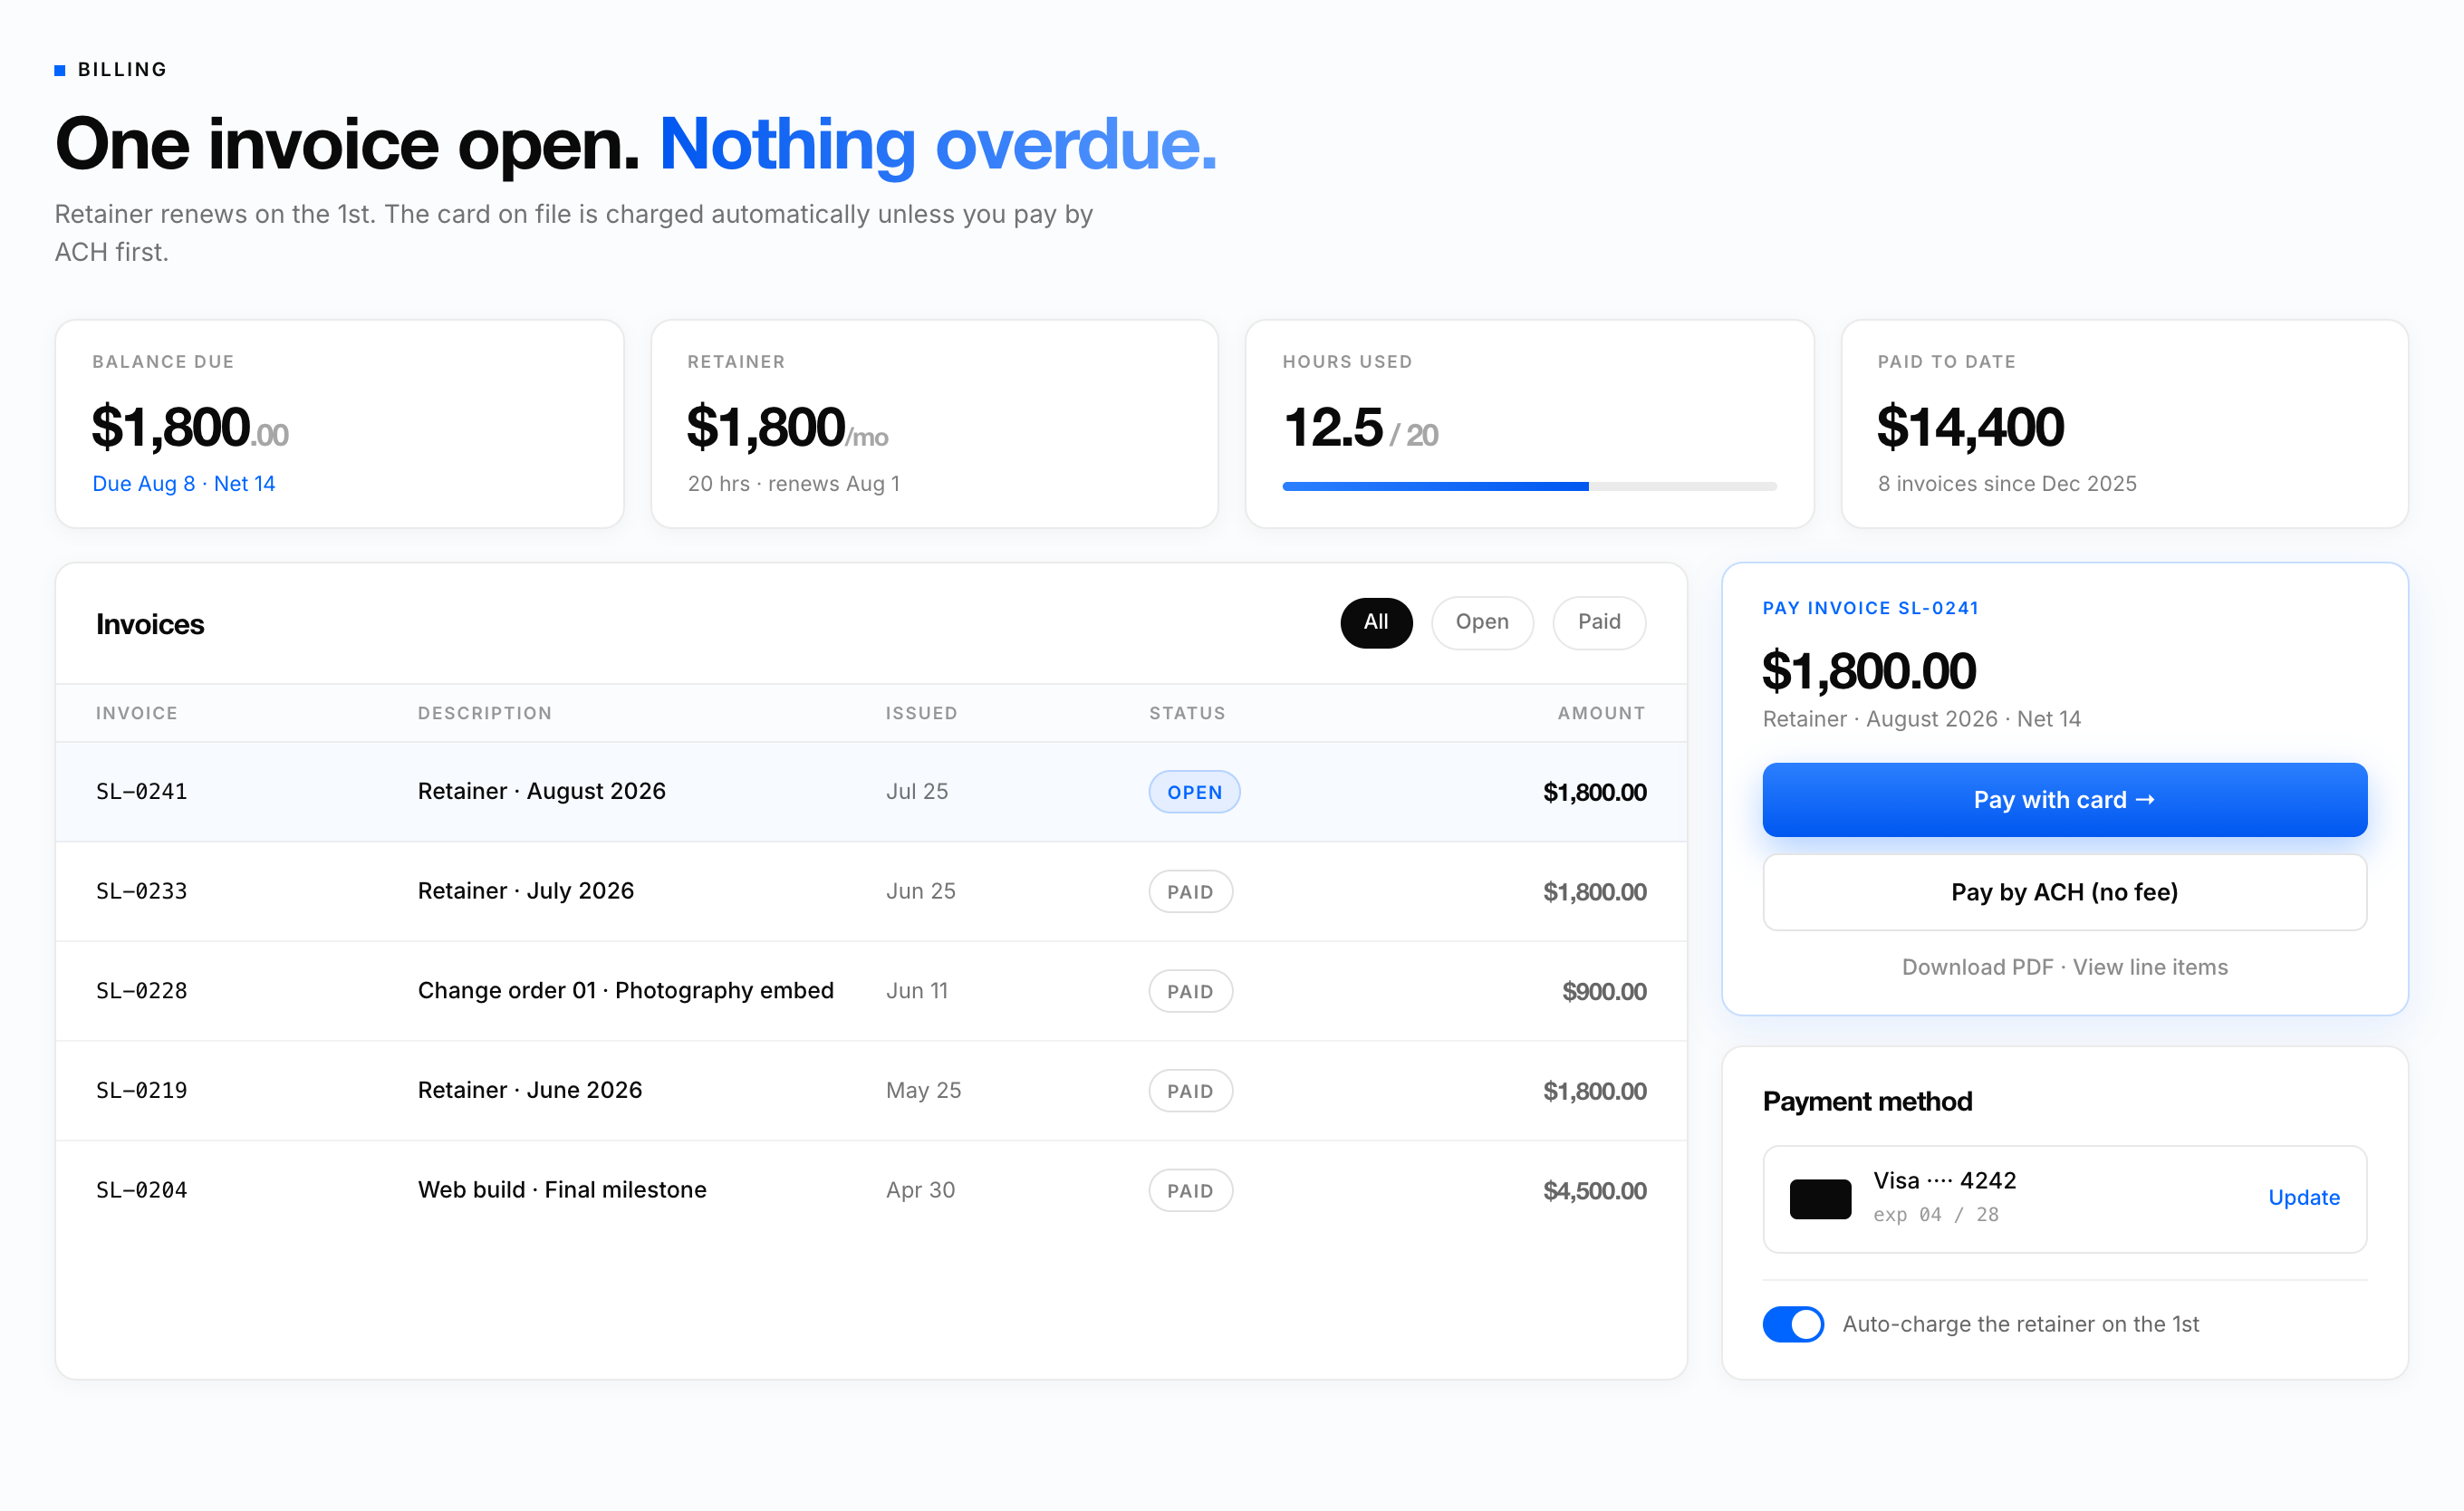Click the OPEN status badge
Viewport: 2464px width, 1511px height.
(x=1194, y=792)
